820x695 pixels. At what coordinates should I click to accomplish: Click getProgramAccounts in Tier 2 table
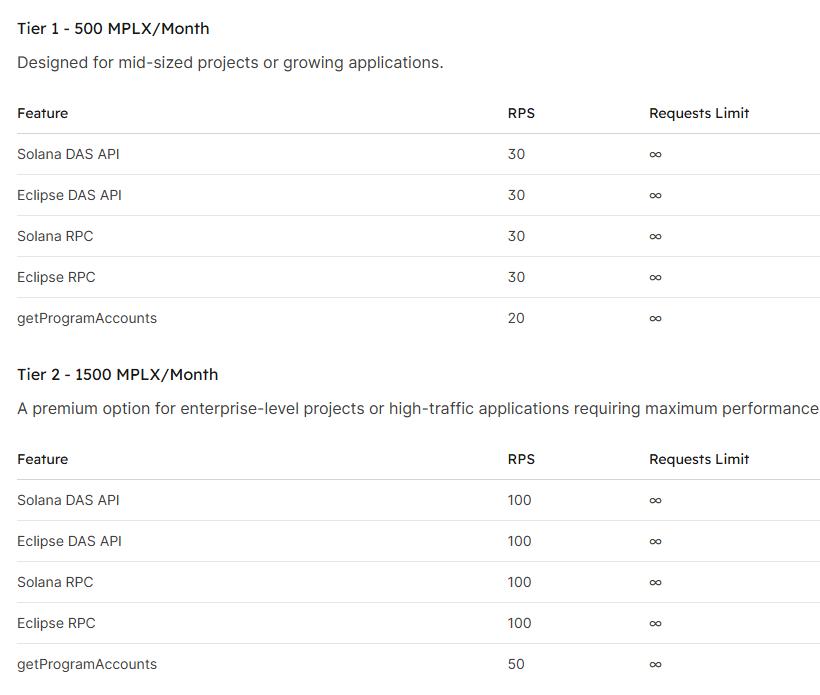click(87, 664)
